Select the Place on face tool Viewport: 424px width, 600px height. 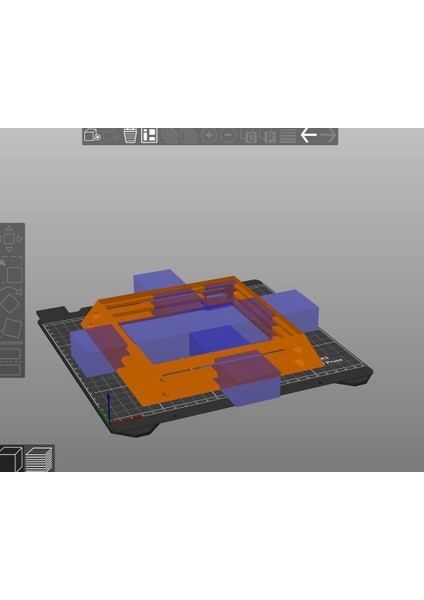12,328
